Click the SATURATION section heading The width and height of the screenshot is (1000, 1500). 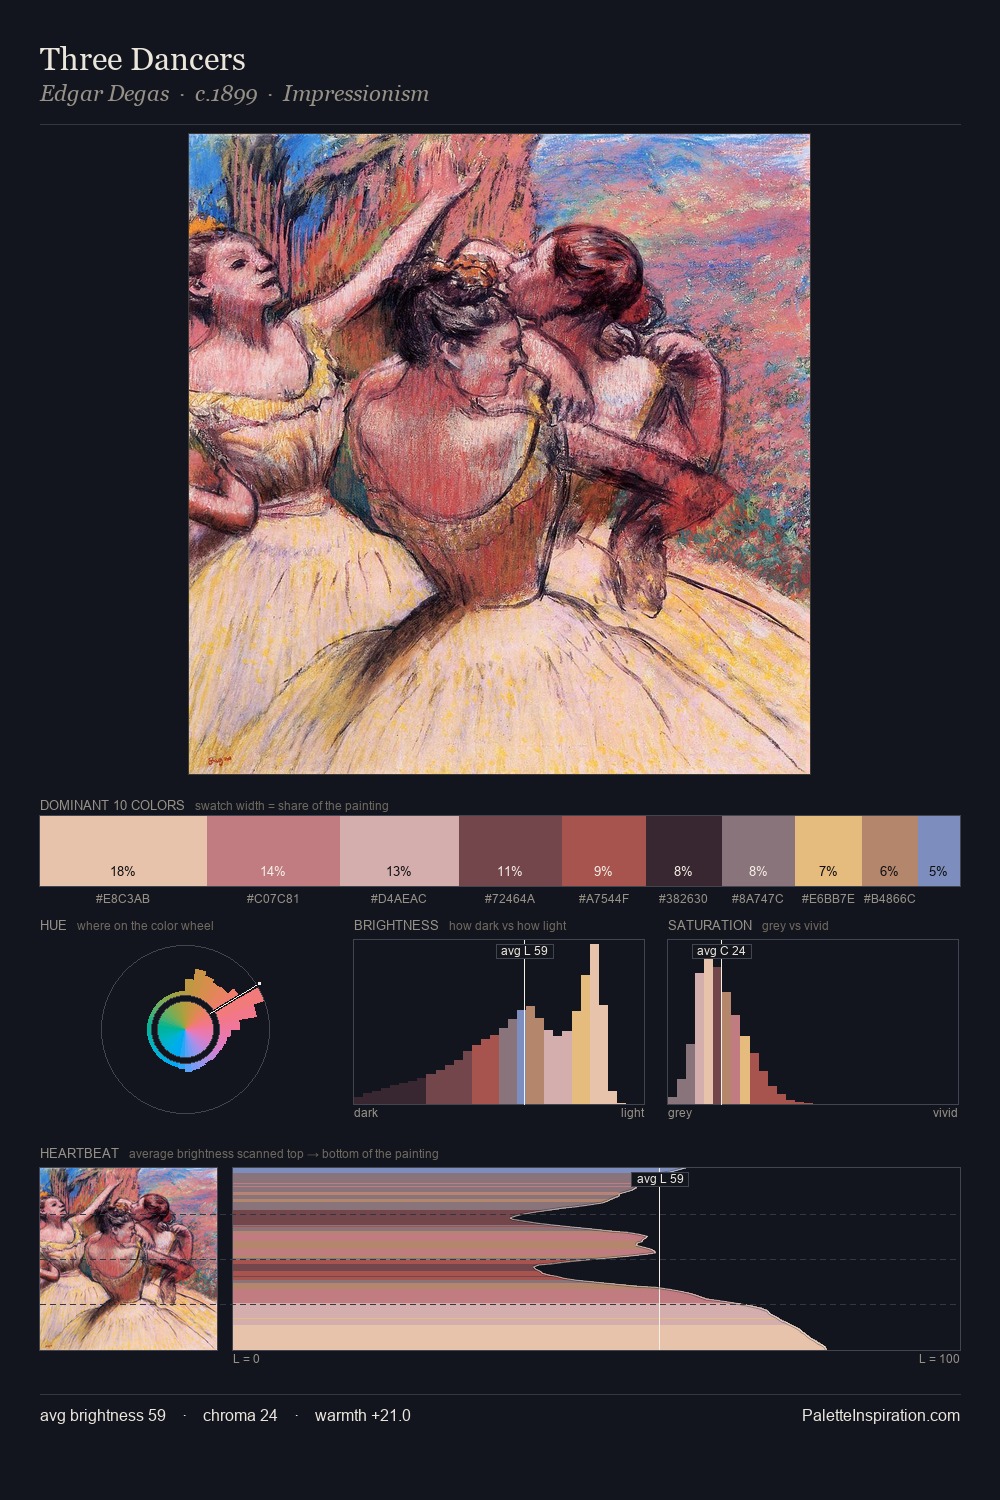click(x=710, y=925)
